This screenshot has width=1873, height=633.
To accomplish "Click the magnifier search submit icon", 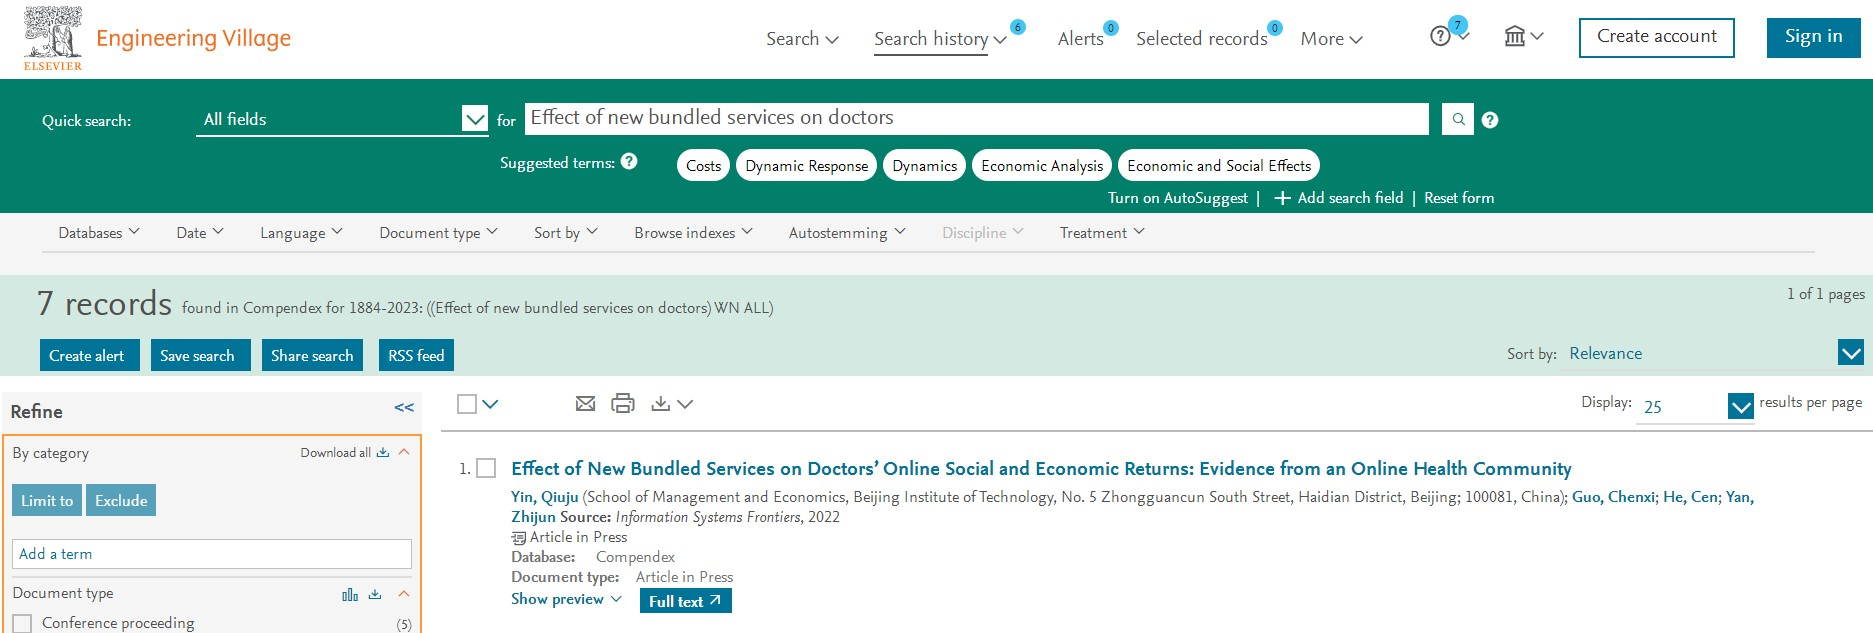I will (x=1458, y=119).
